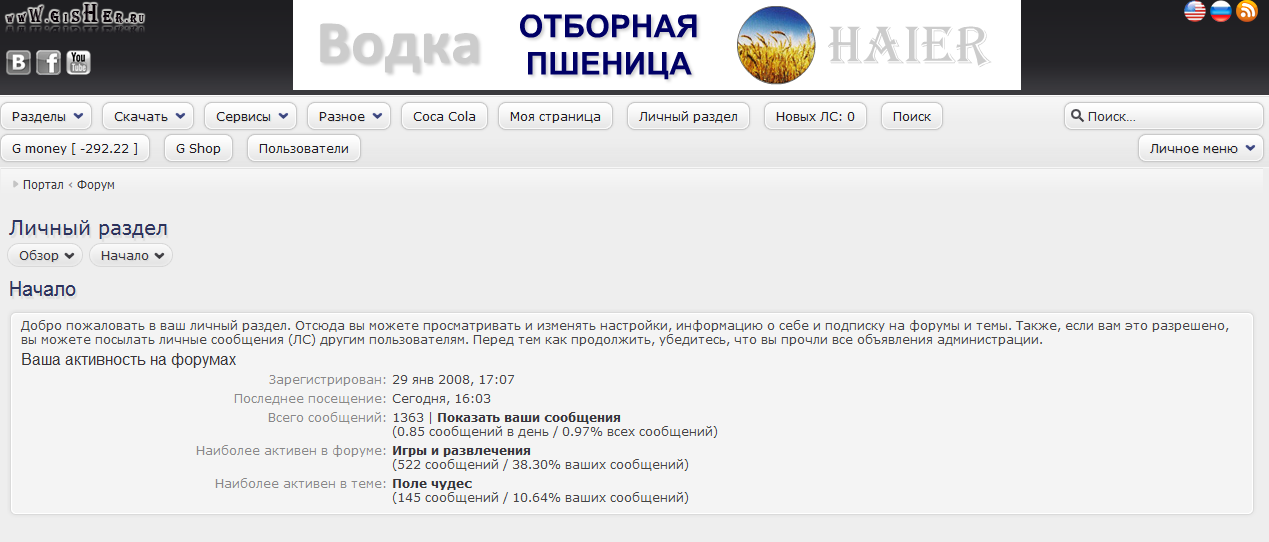The height and width of the screenshot is (542, 1269).
Task: Open the Скачать dropdown menu
Action: click(x=148, y=117)
